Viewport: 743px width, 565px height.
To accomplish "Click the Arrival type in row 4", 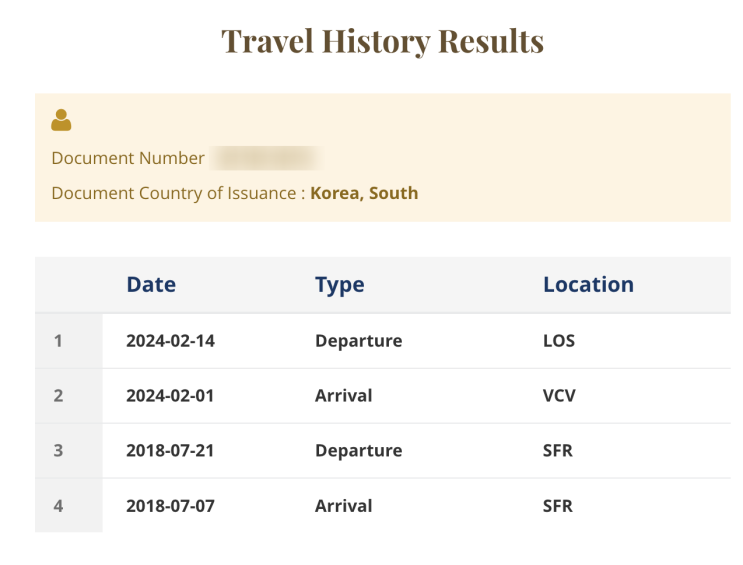I will (x=343, y=506).
